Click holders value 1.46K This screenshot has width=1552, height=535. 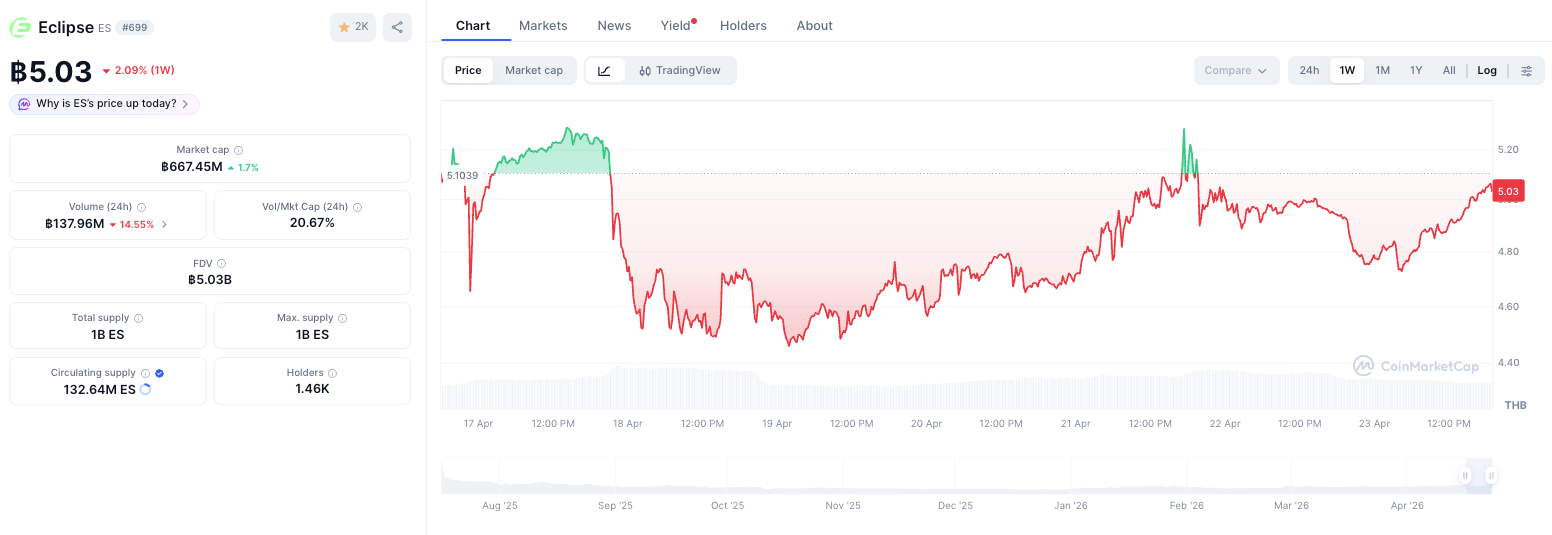[x=312, y=388]
